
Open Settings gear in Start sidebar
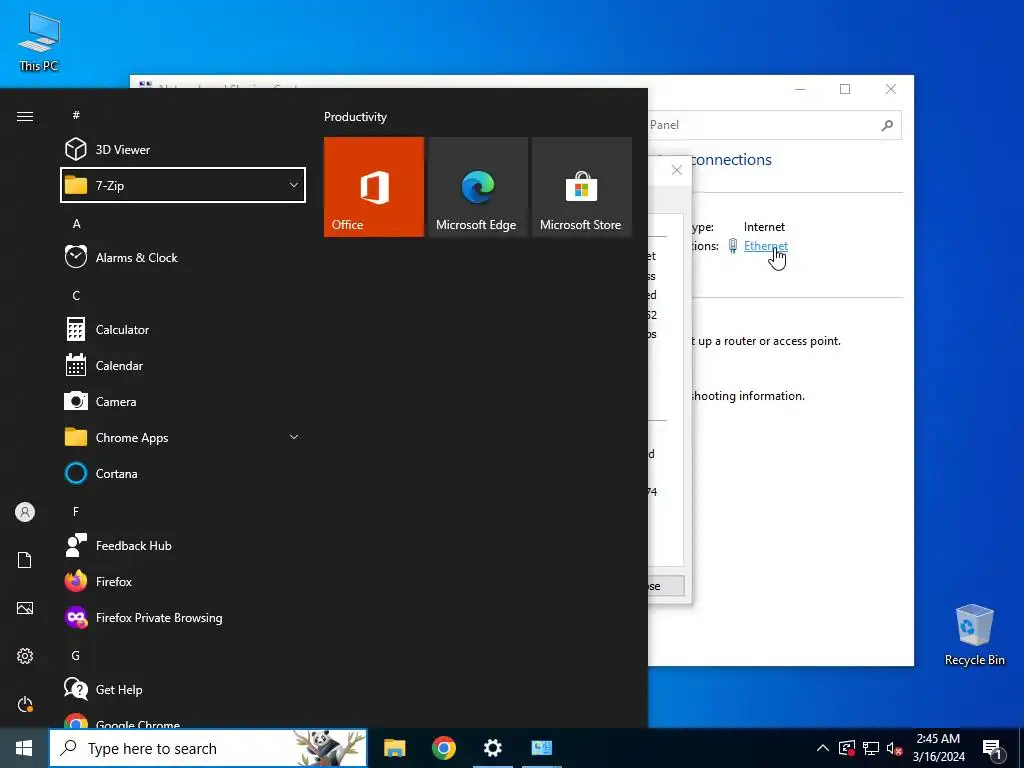tap(25, 656)
